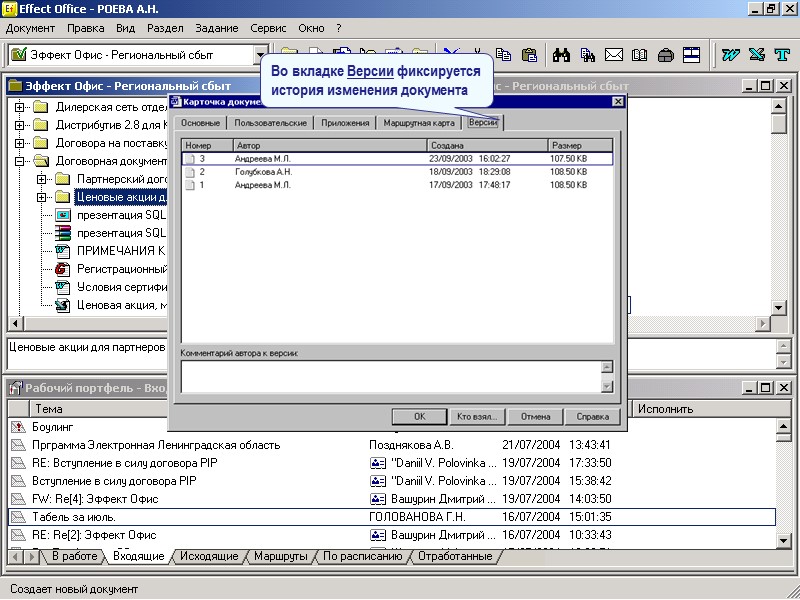Select the Отработанные tab in portfolio
This screenshot has height=600, width=800.
click(x=455, y=556)
